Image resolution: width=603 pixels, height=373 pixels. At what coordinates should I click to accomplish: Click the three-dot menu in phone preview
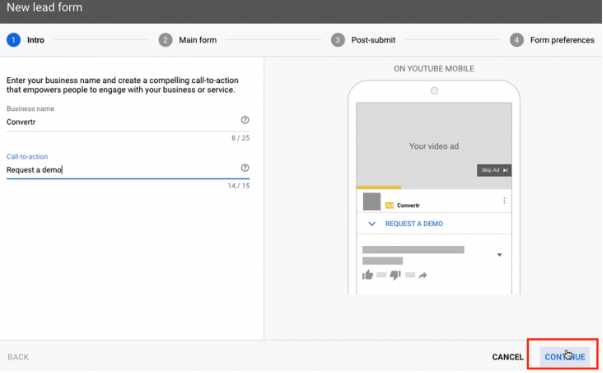tap(504, 201)
